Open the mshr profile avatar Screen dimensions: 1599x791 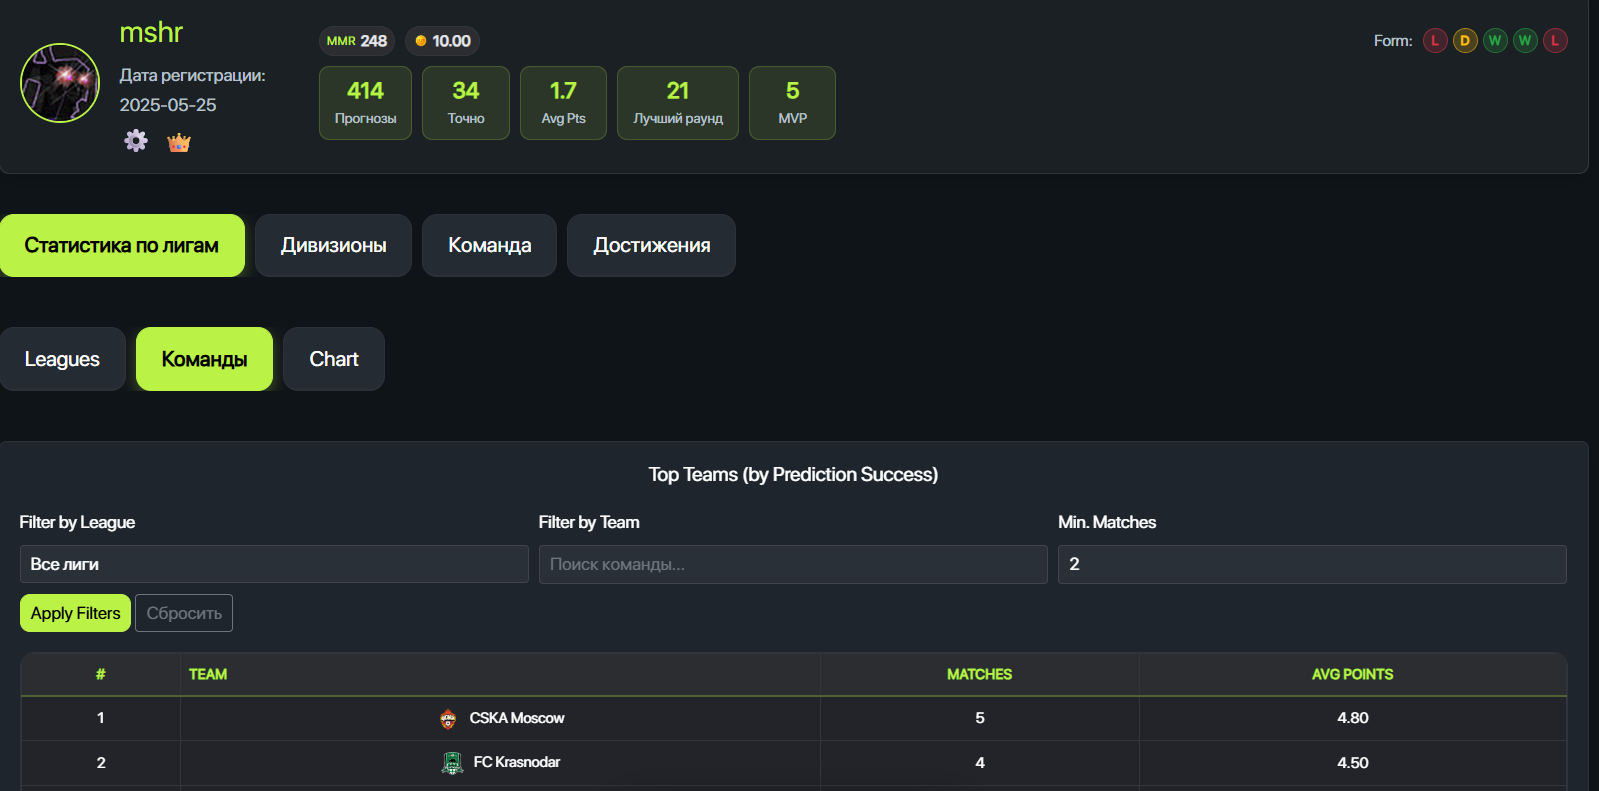coord(60,83)
